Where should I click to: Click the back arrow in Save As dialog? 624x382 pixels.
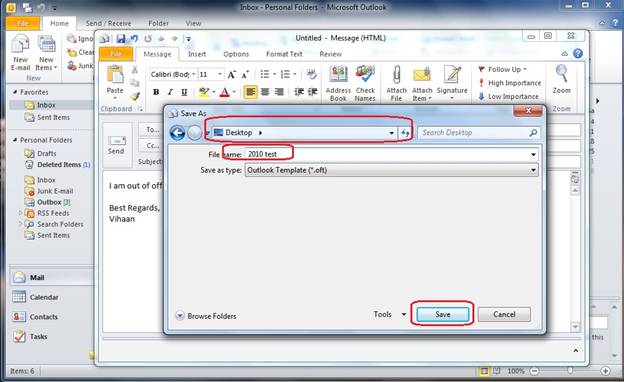coord(177,133)
